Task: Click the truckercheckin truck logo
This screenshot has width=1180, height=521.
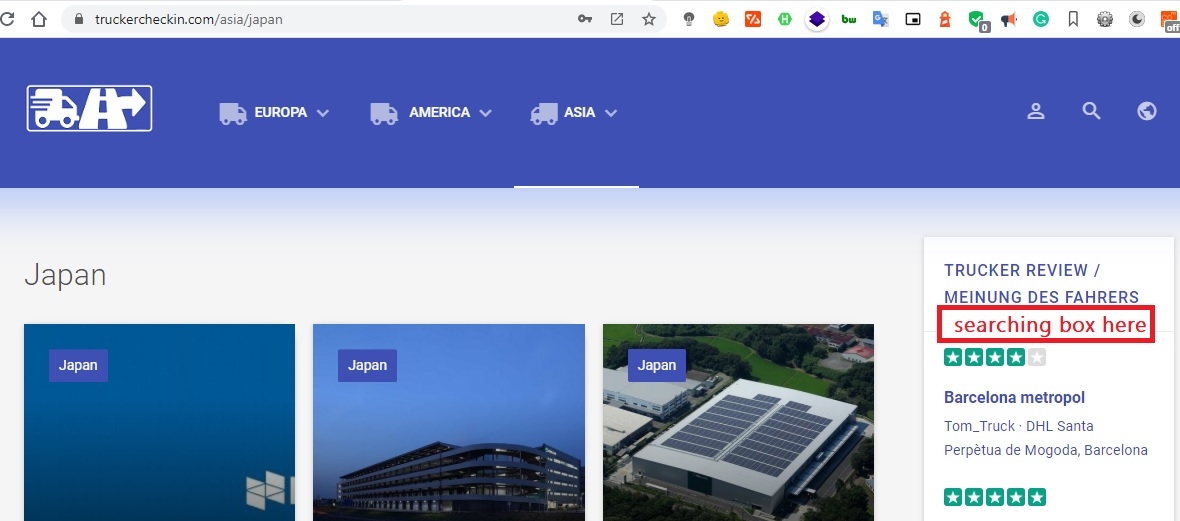Action: coord(89,109)
